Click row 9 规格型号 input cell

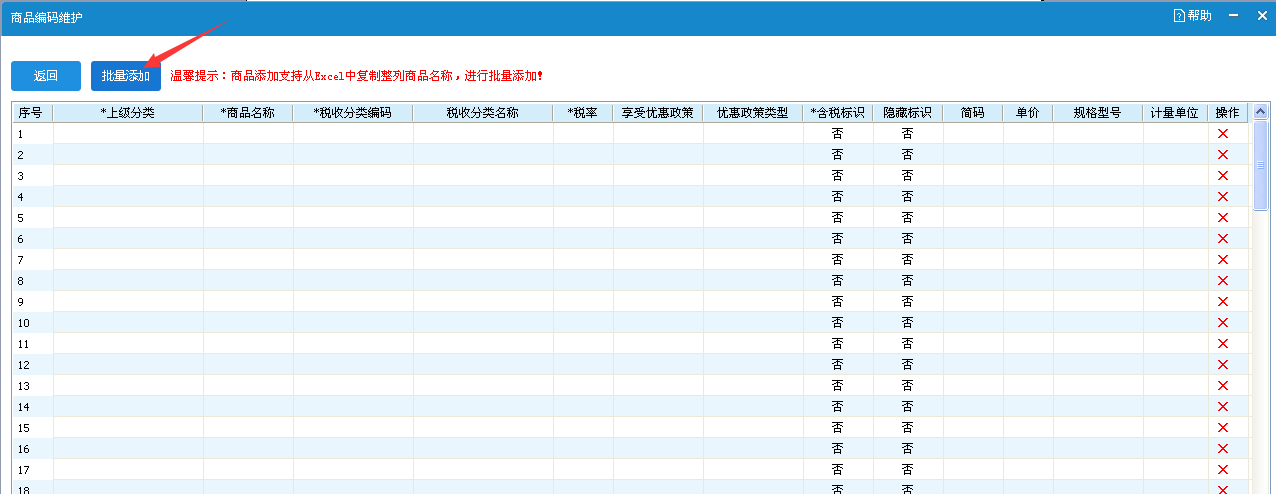[x=1098, y=302]
